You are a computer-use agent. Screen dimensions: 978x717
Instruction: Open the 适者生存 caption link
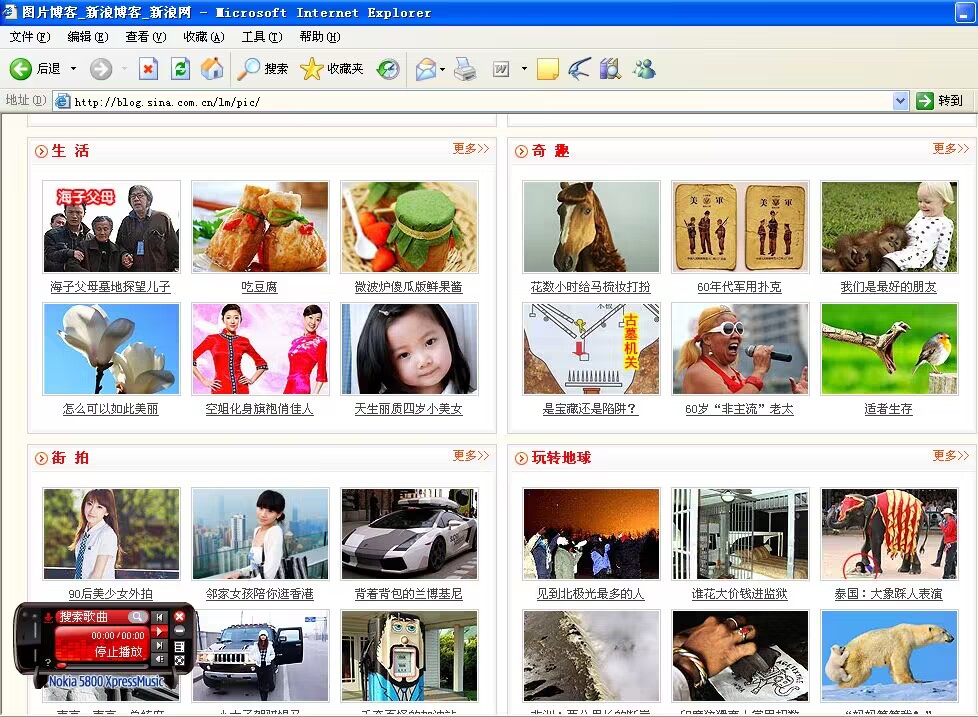coord(888,409)
